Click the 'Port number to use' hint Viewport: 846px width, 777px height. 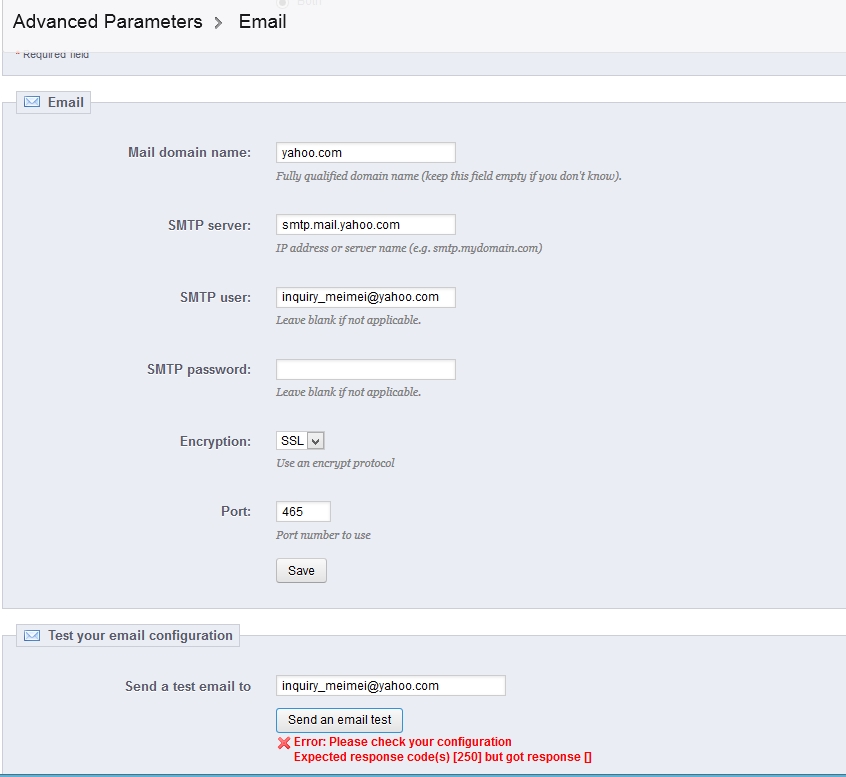(323, 535)
